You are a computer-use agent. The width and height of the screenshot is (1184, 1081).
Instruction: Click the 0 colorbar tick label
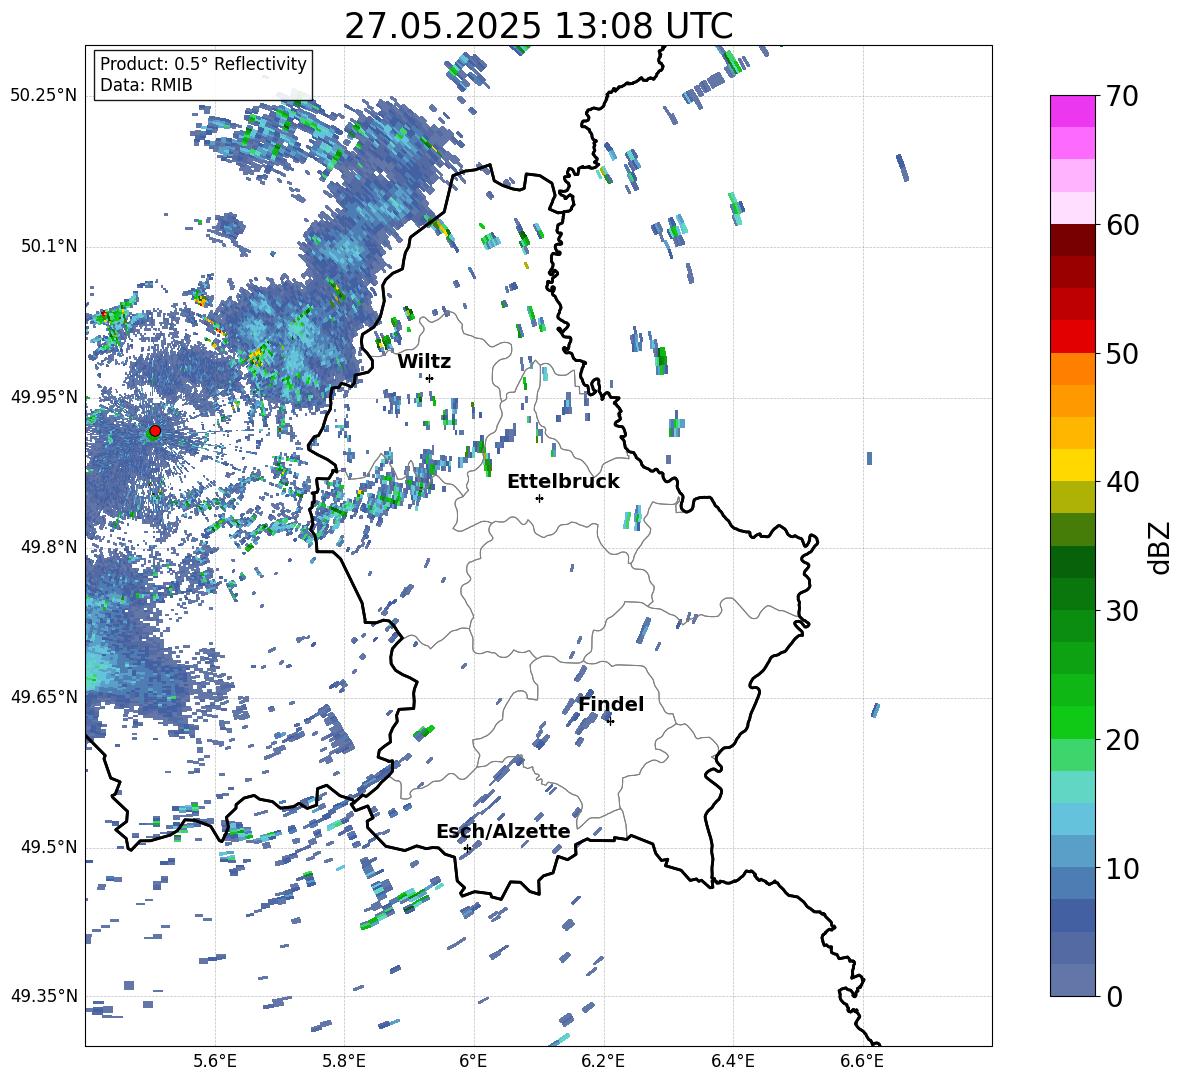click(1115, 996)
